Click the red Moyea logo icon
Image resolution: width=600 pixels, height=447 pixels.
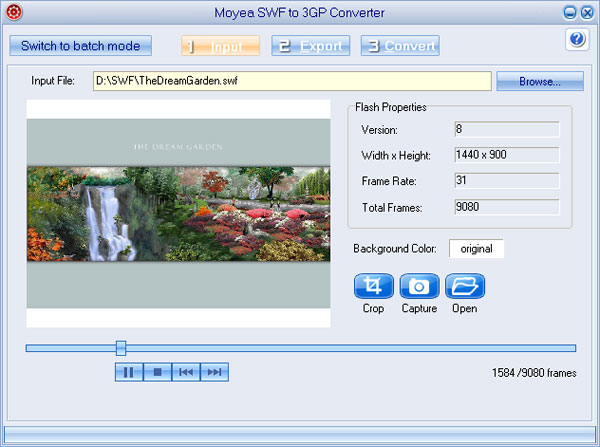point(14,12)
